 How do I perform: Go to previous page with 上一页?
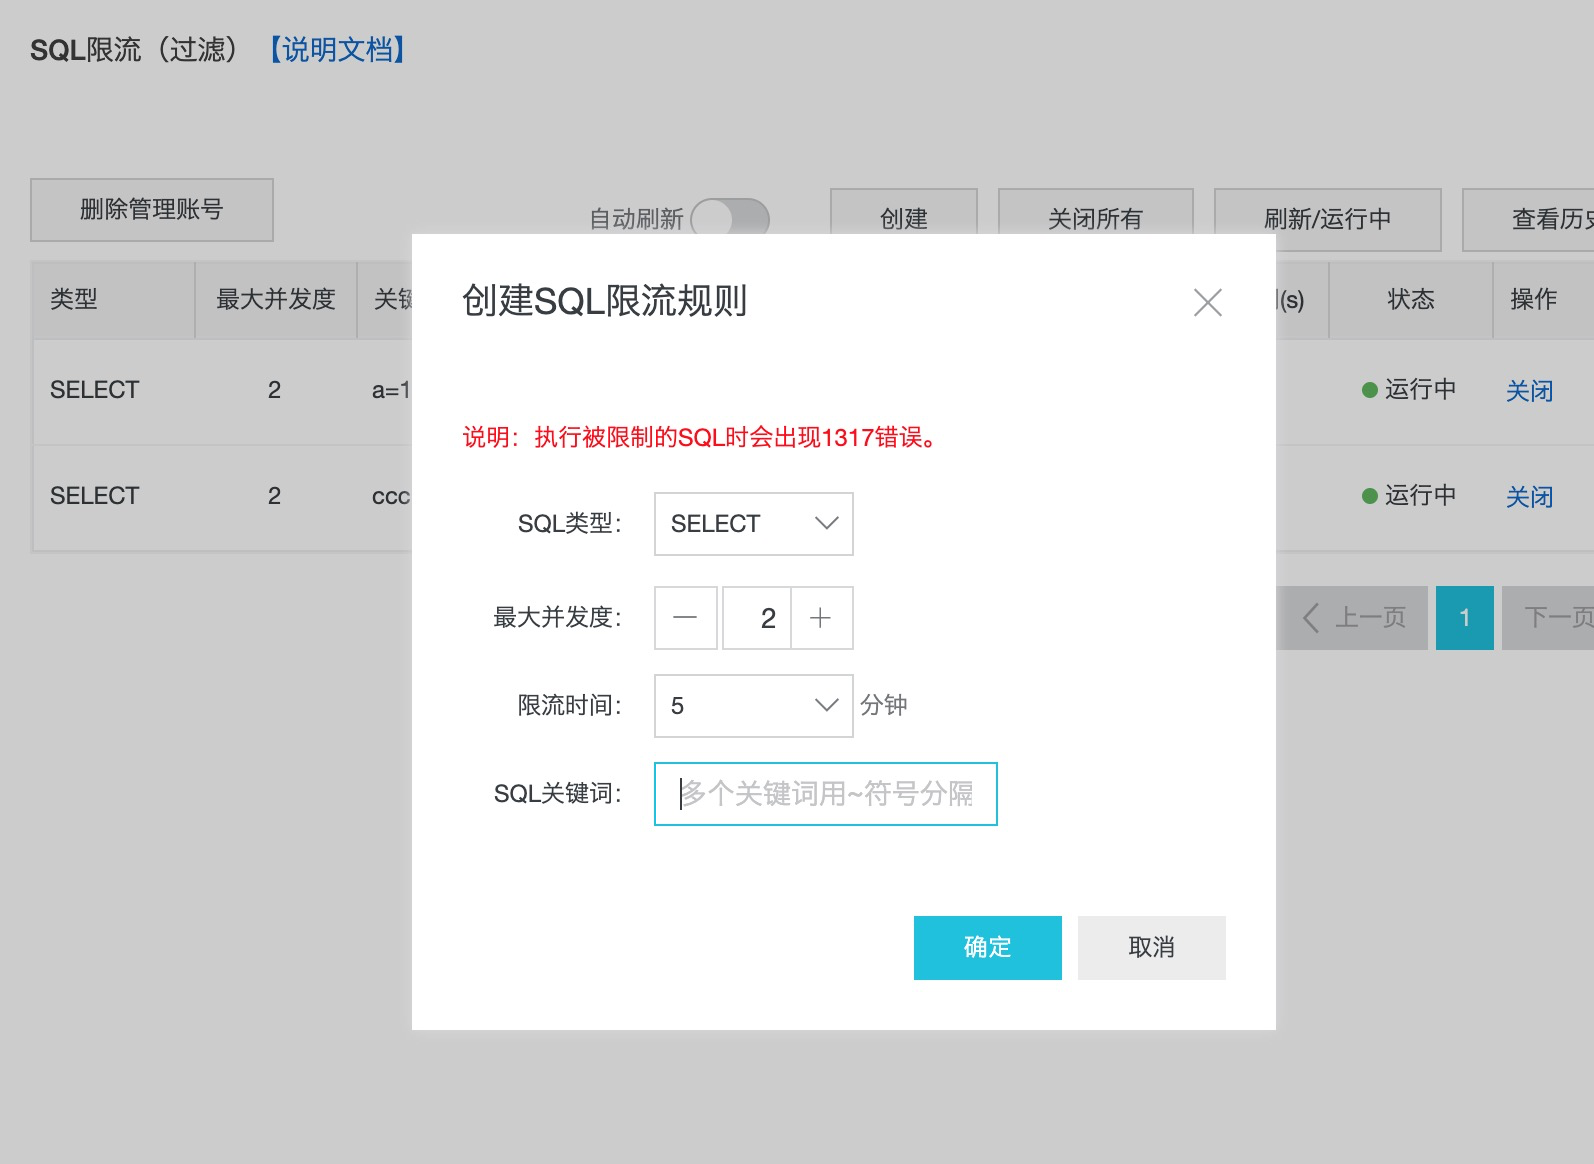point(1355,618)
